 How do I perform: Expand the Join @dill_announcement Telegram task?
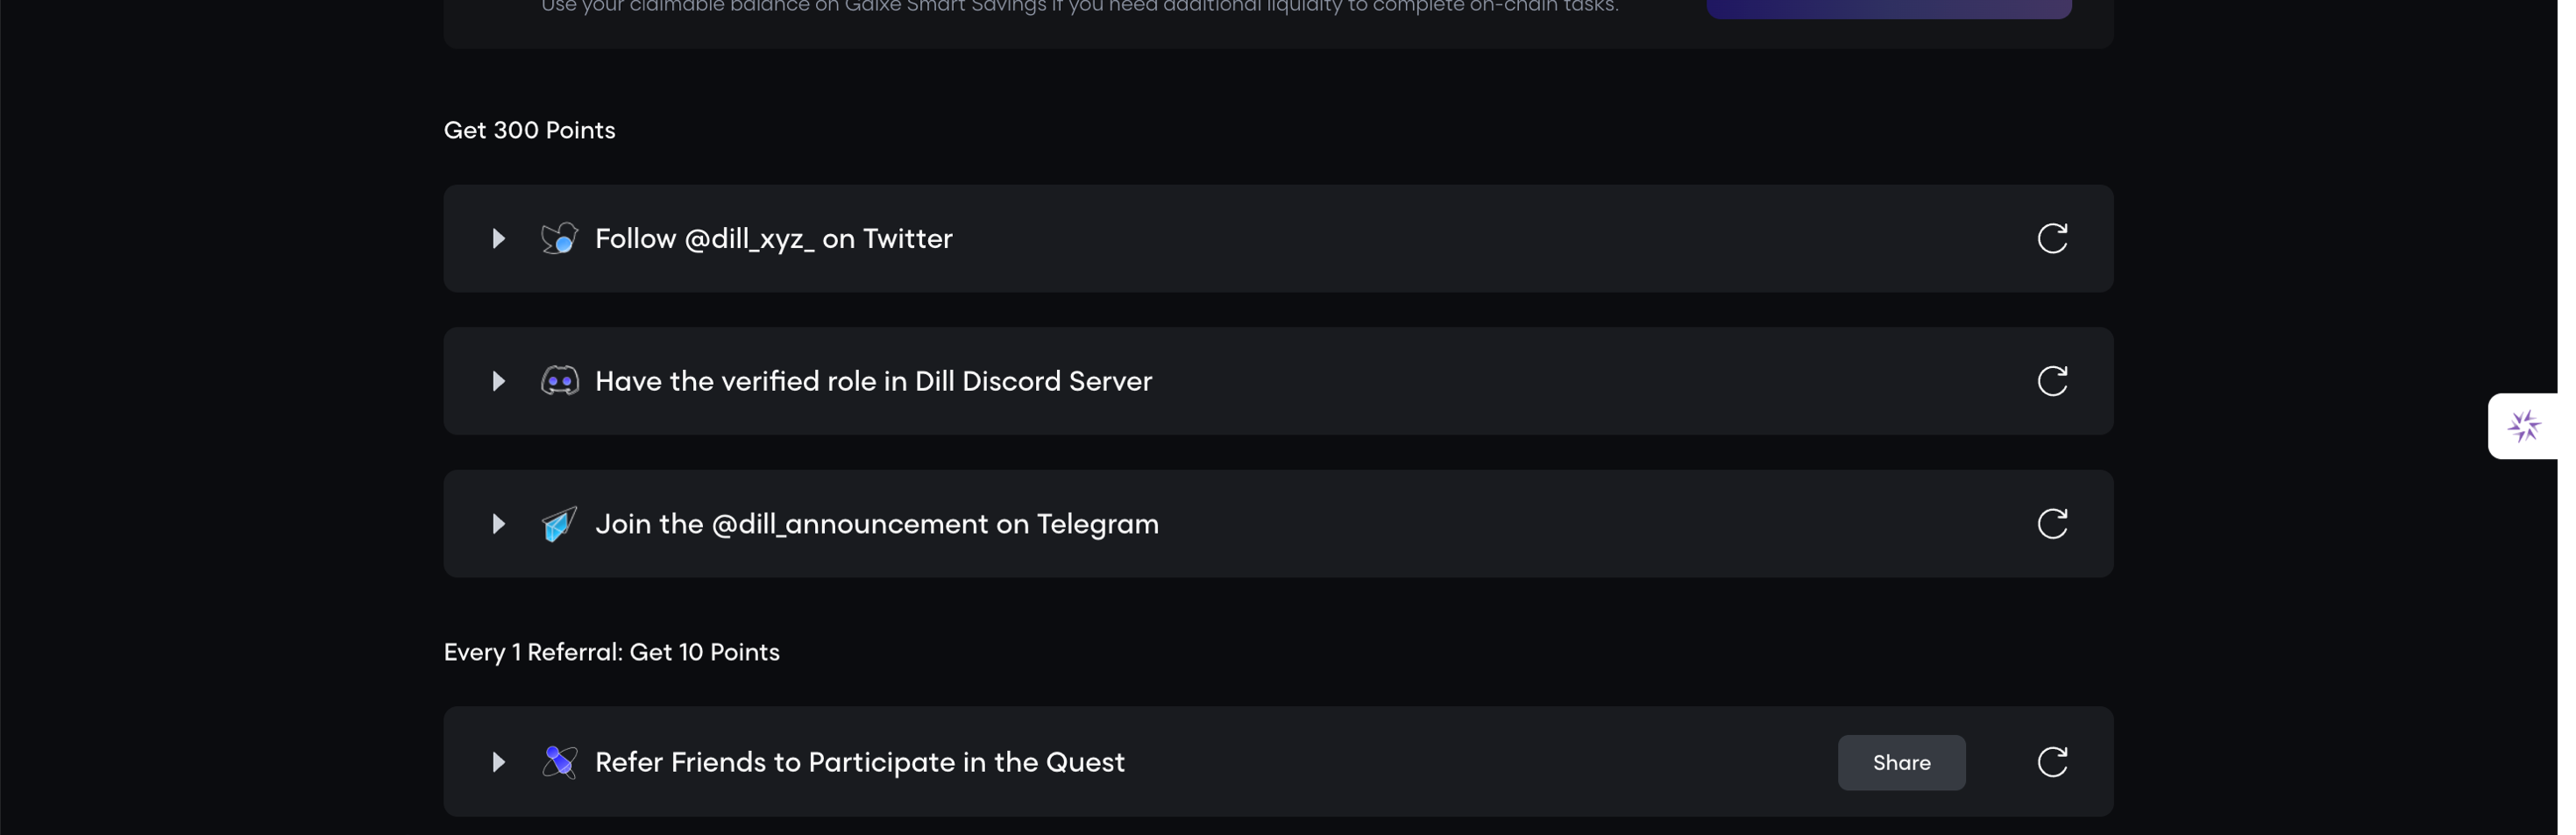pos(498,524)
